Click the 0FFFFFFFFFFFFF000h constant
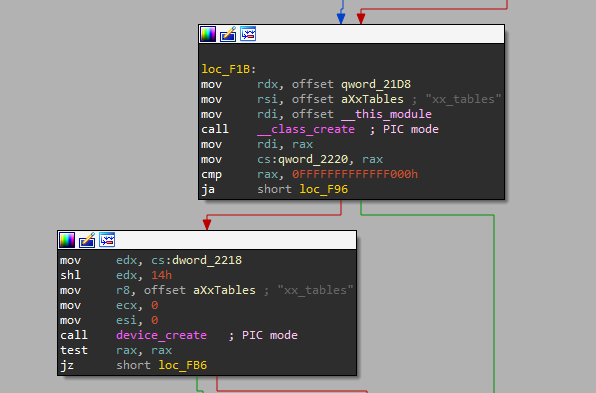596x393 pixels. tap(355, 174)
